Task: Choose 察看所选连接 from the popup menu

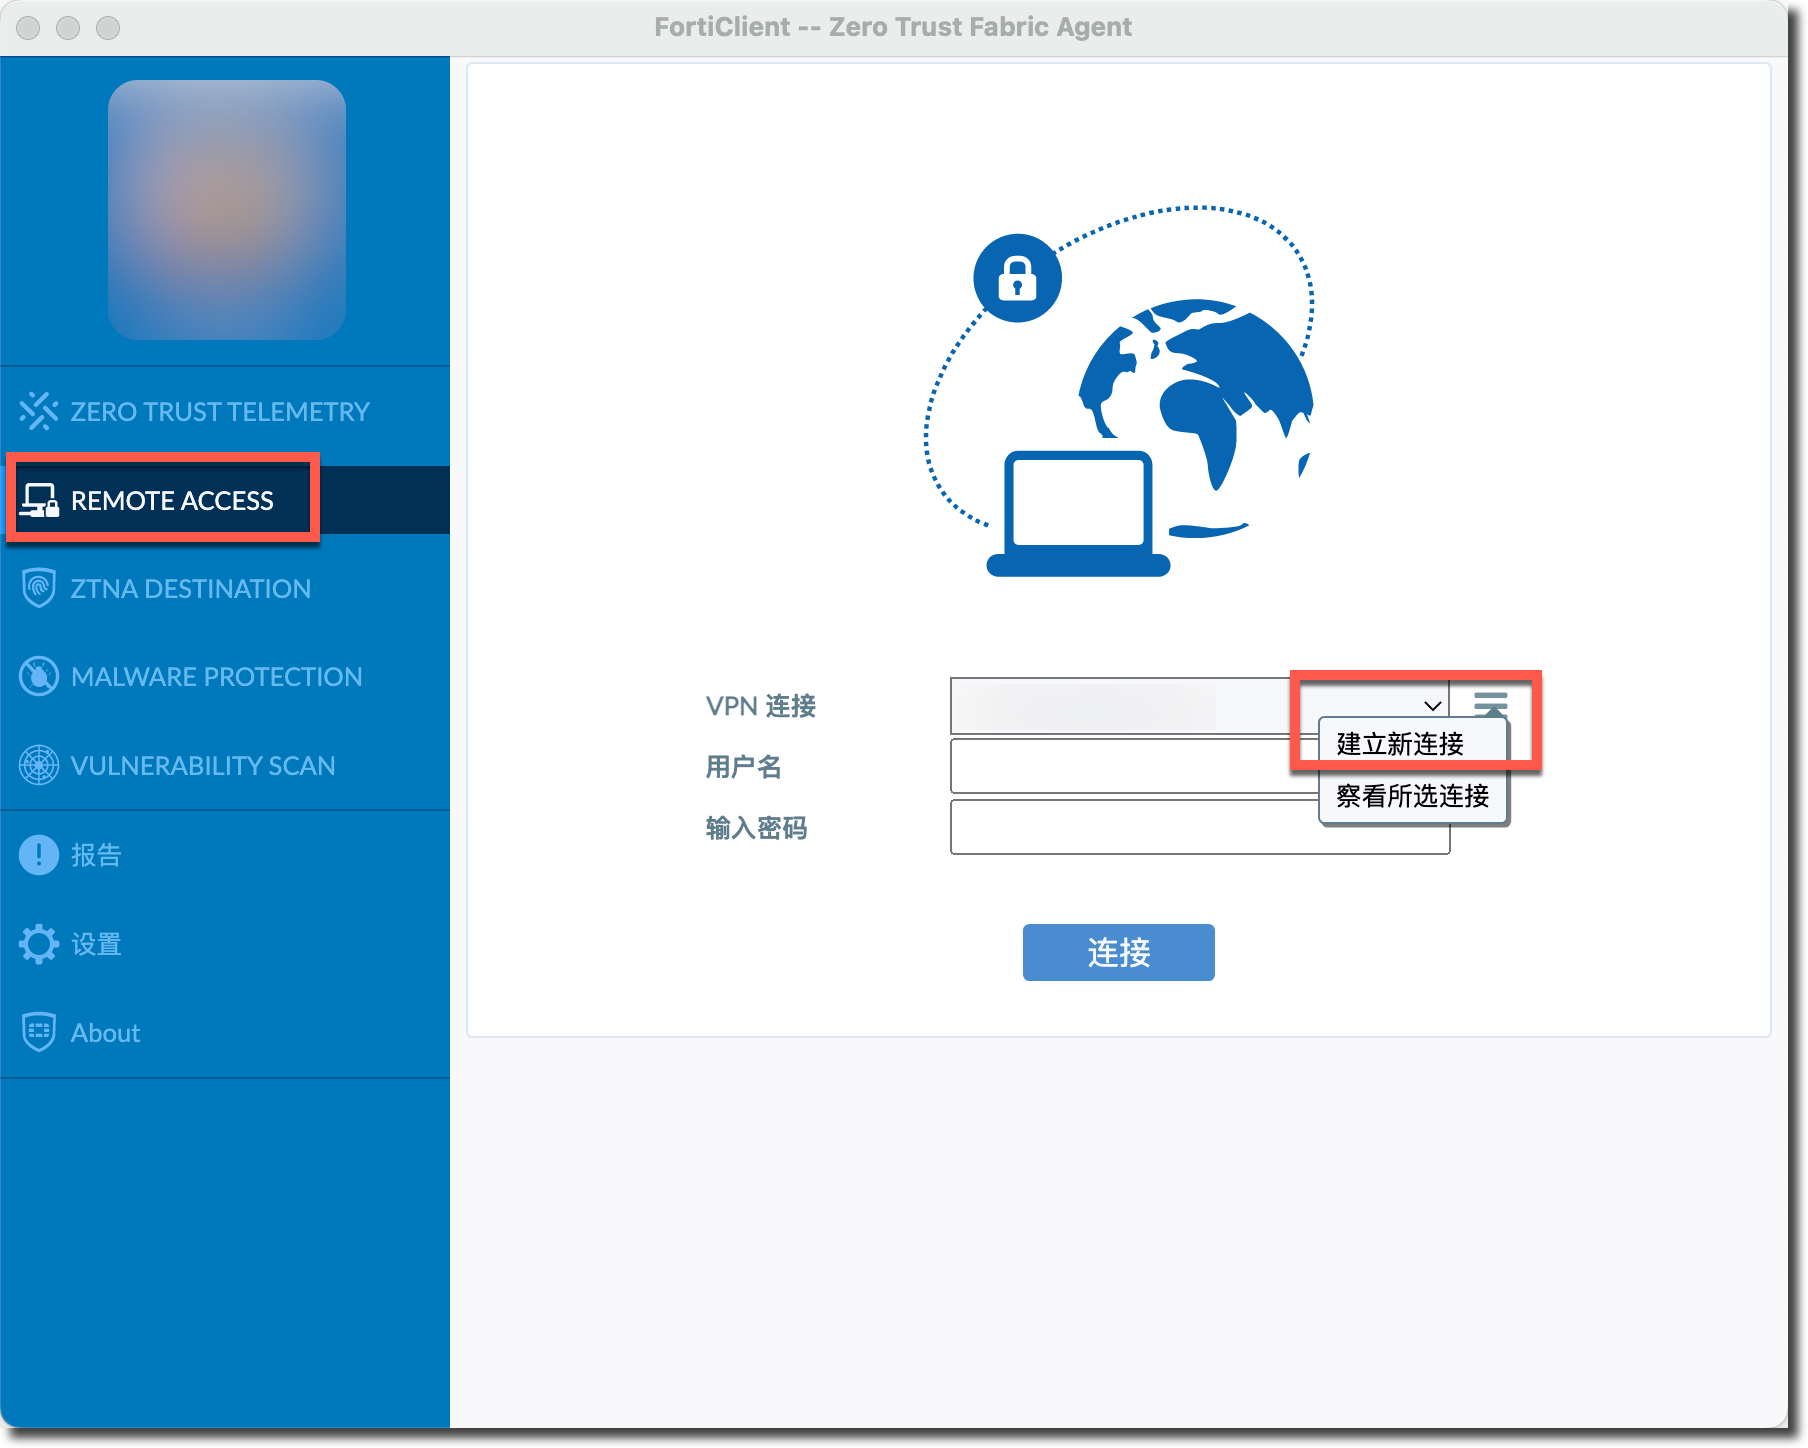Action: [1412, 796]
